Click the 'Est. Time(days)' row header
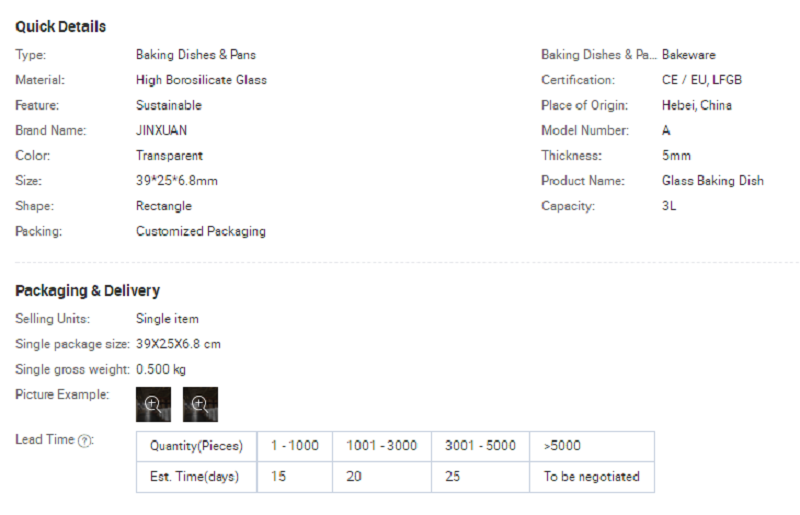800x515 pixels. click(195, 477)
